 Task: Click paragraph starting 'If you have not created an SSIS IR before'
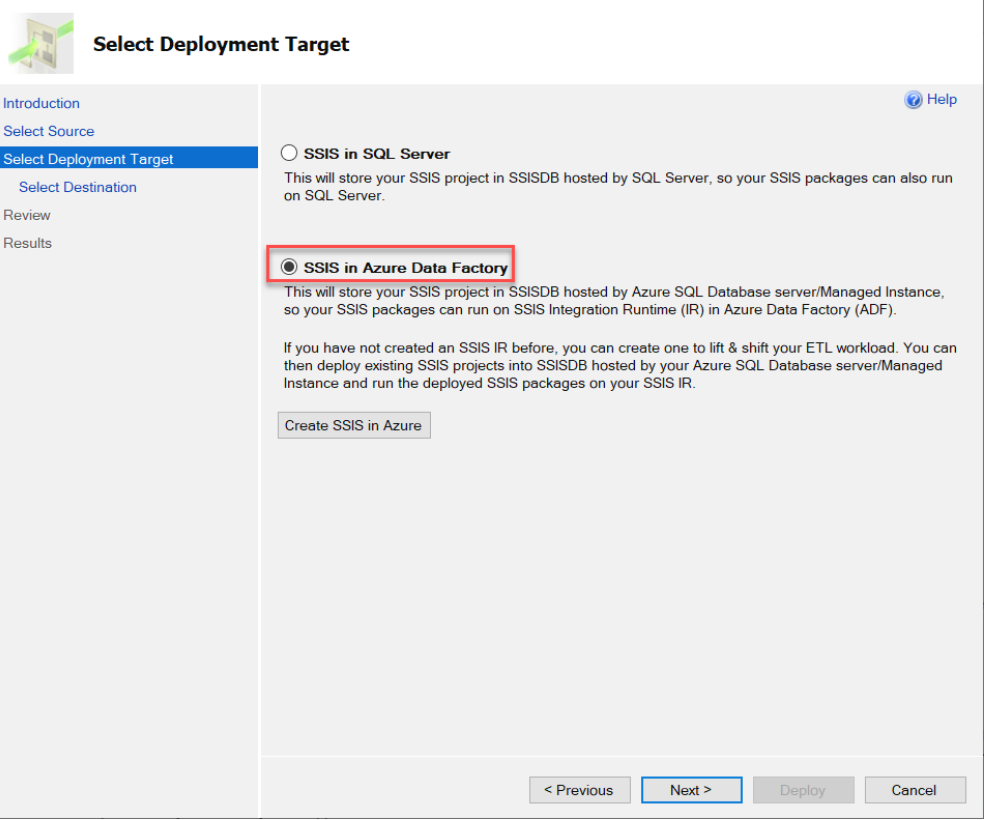[620, 365]
